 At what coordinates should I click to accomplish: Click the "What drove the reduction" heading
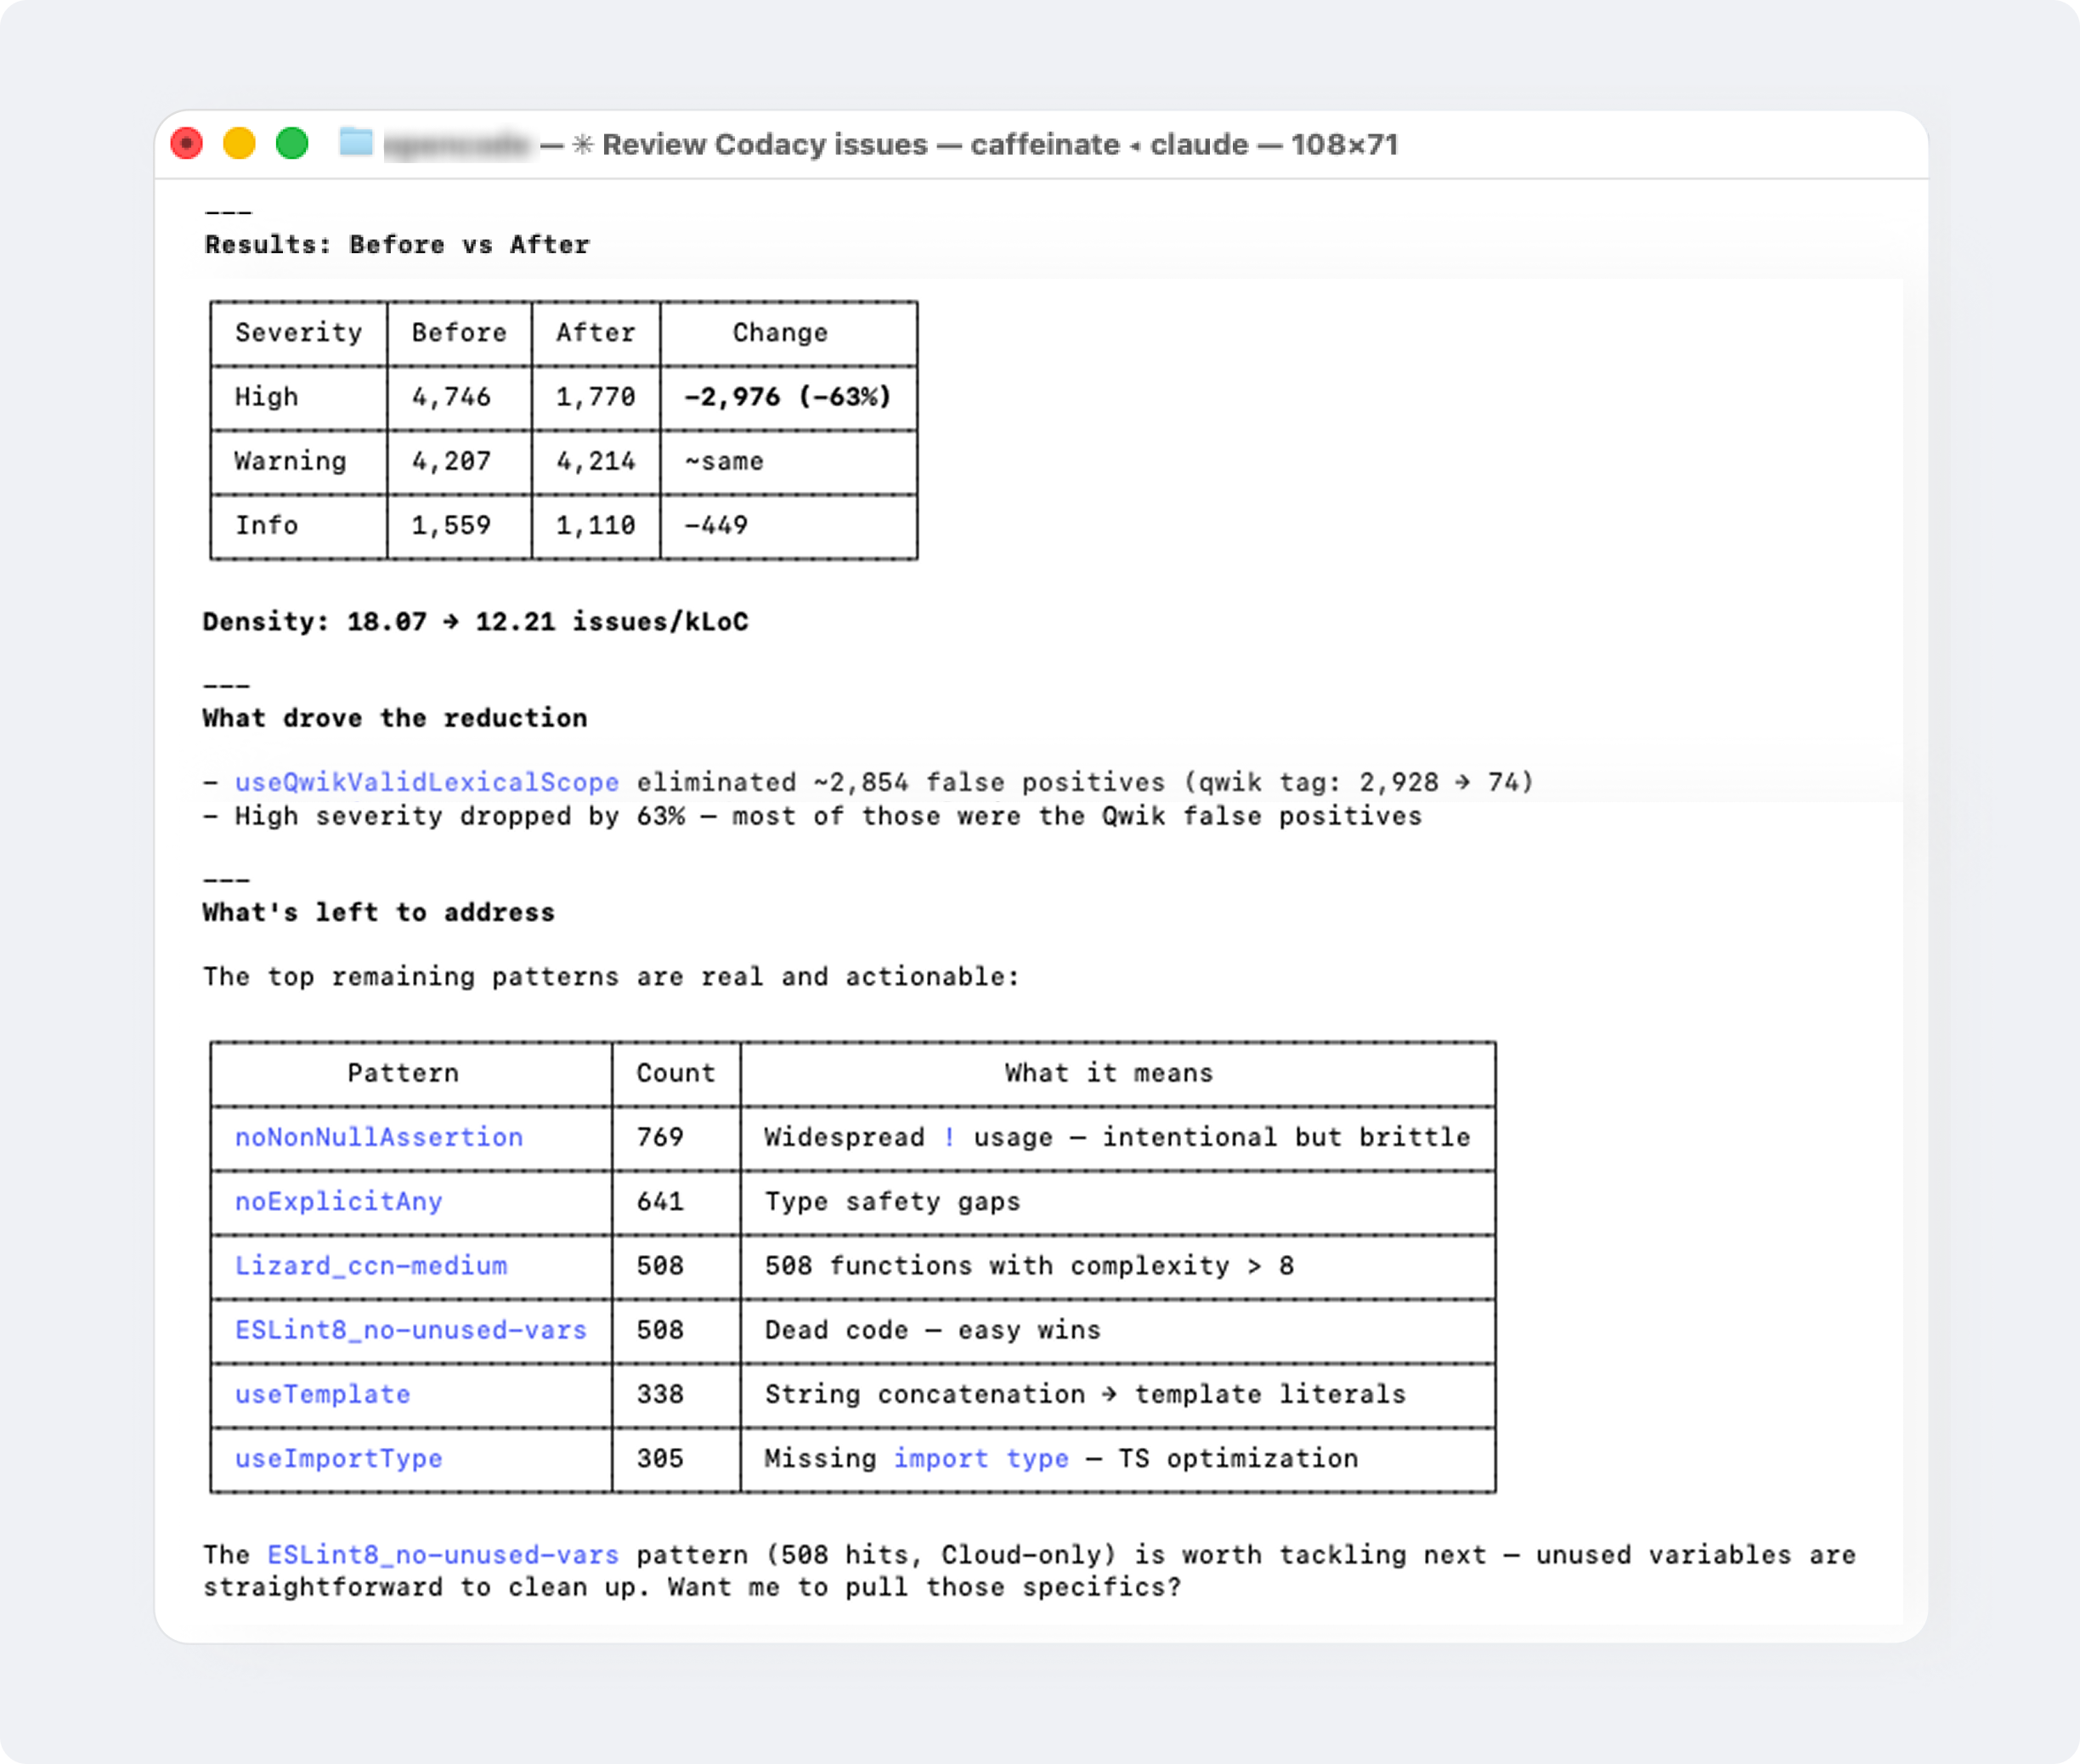tap(395, 718)
